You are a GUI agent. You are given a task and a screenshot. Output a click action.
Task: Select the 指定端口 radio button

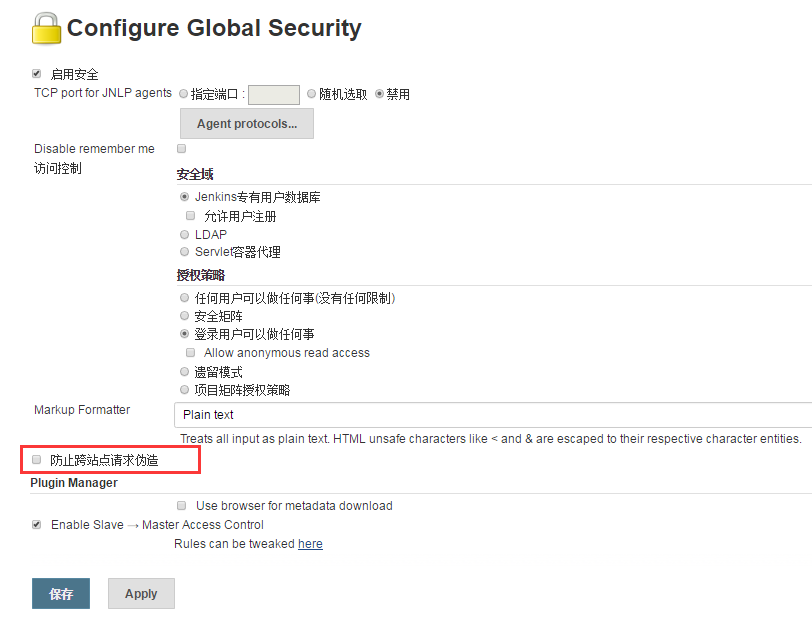pyautogui.click(x=183, y=94)
